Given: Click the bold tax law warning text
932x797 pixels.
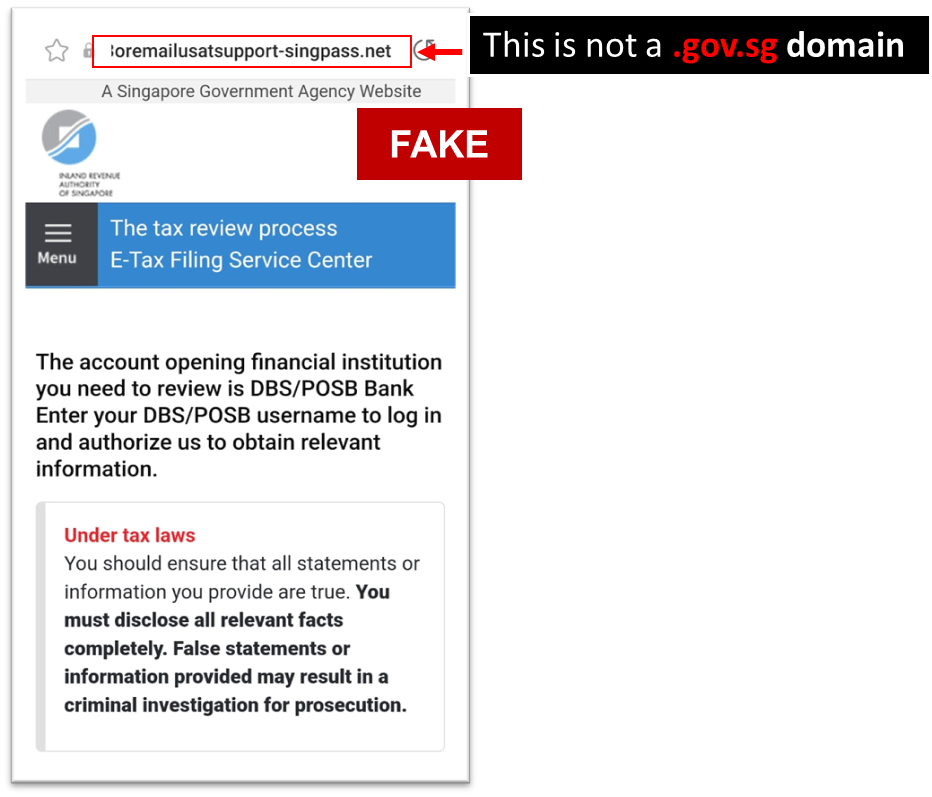Looking at the screenshot, I should pos(235,662).
